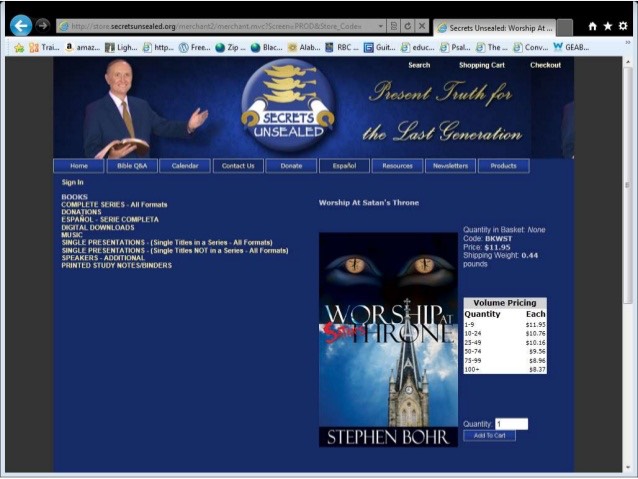The width and height of the screenshot is (638, 479).
Task: Open the Blac... bookmark
Action: (267, 47)
